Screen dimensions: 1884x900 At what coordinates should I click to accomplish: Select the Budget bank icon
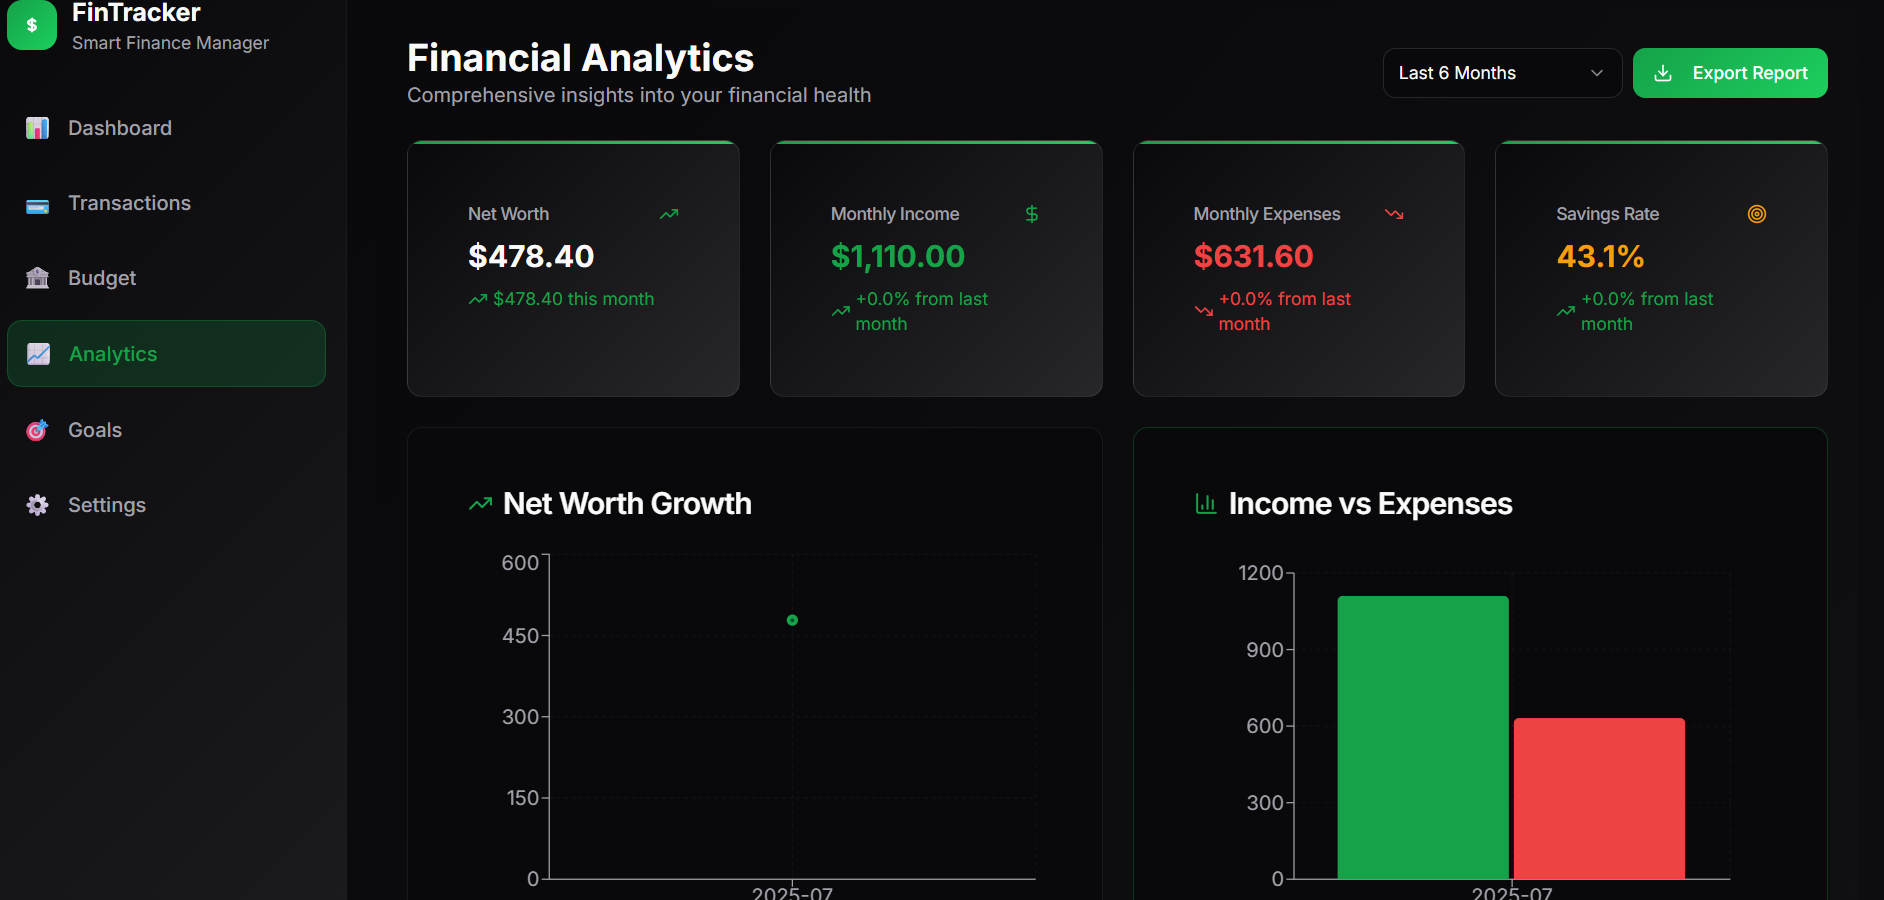(x=37, y=278)
